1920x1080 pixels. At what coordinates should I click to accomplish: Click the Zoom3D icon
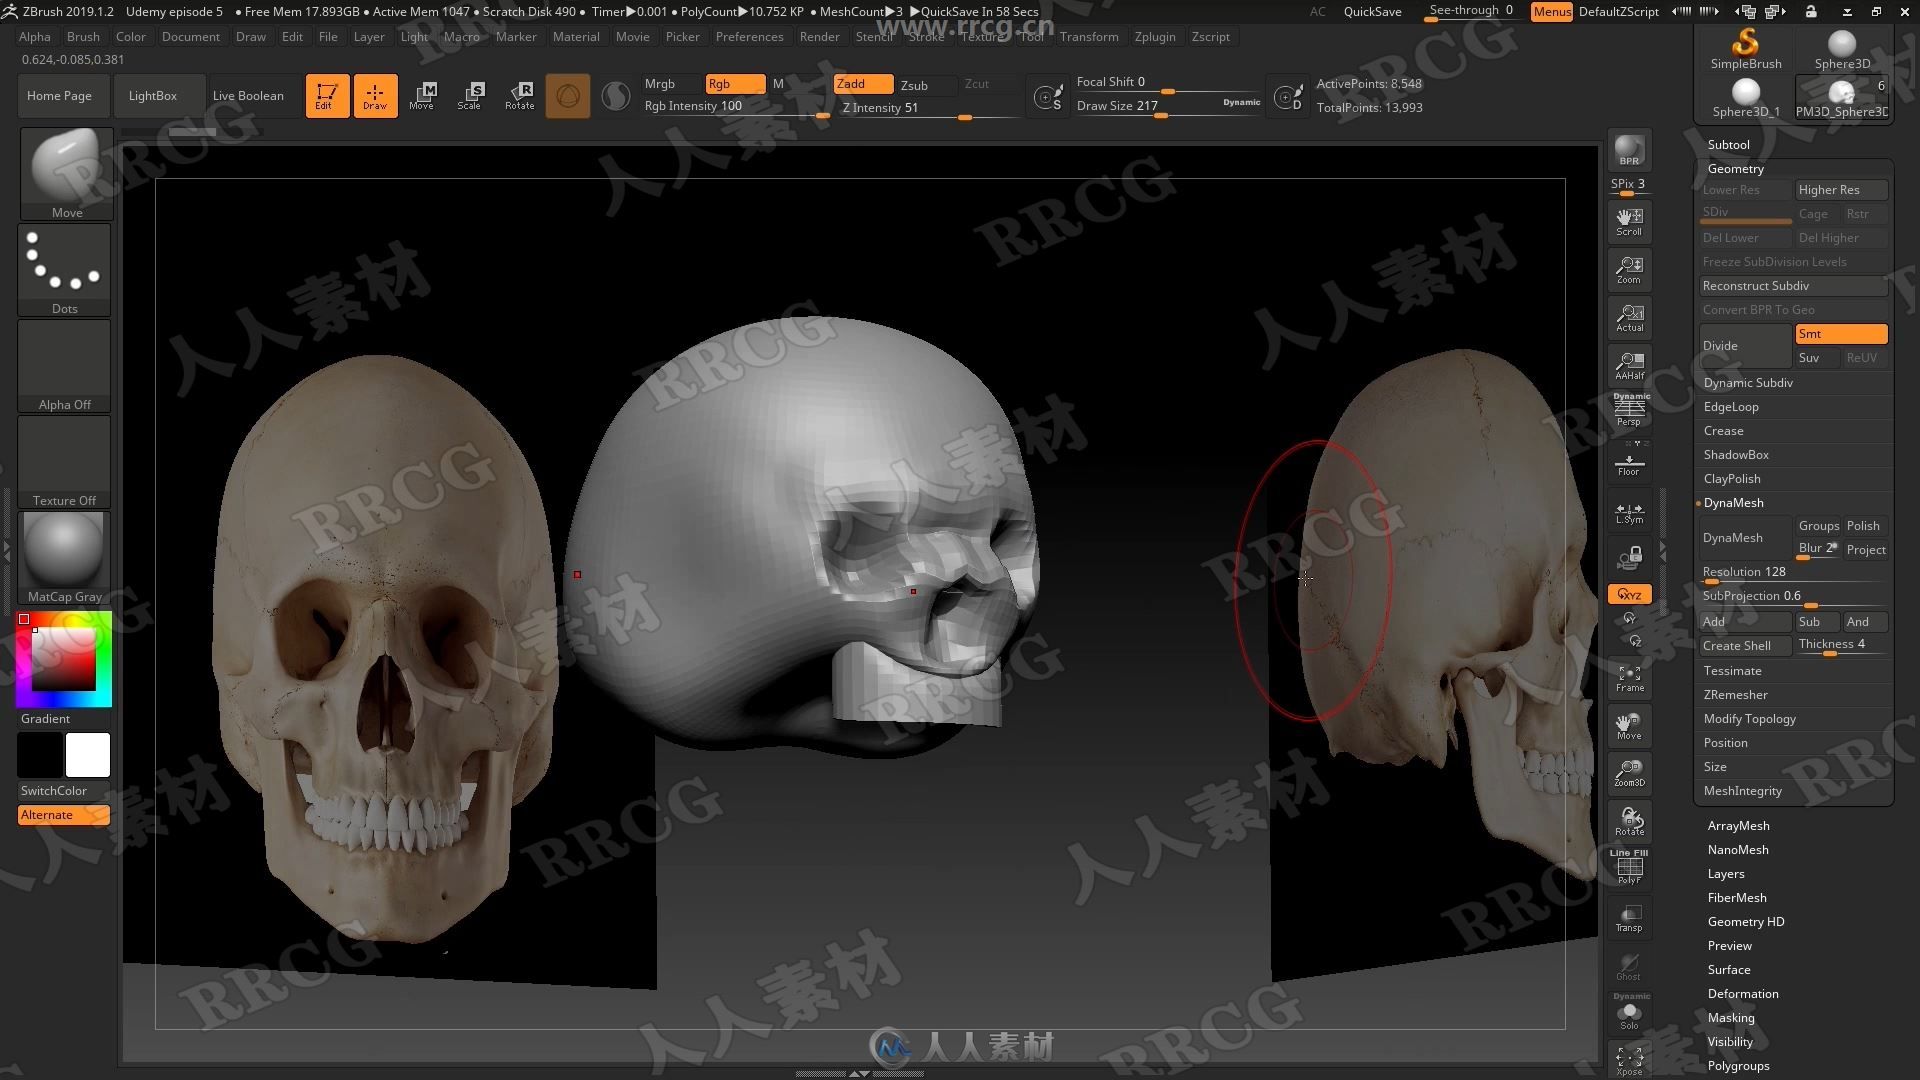coord(1629,773)
